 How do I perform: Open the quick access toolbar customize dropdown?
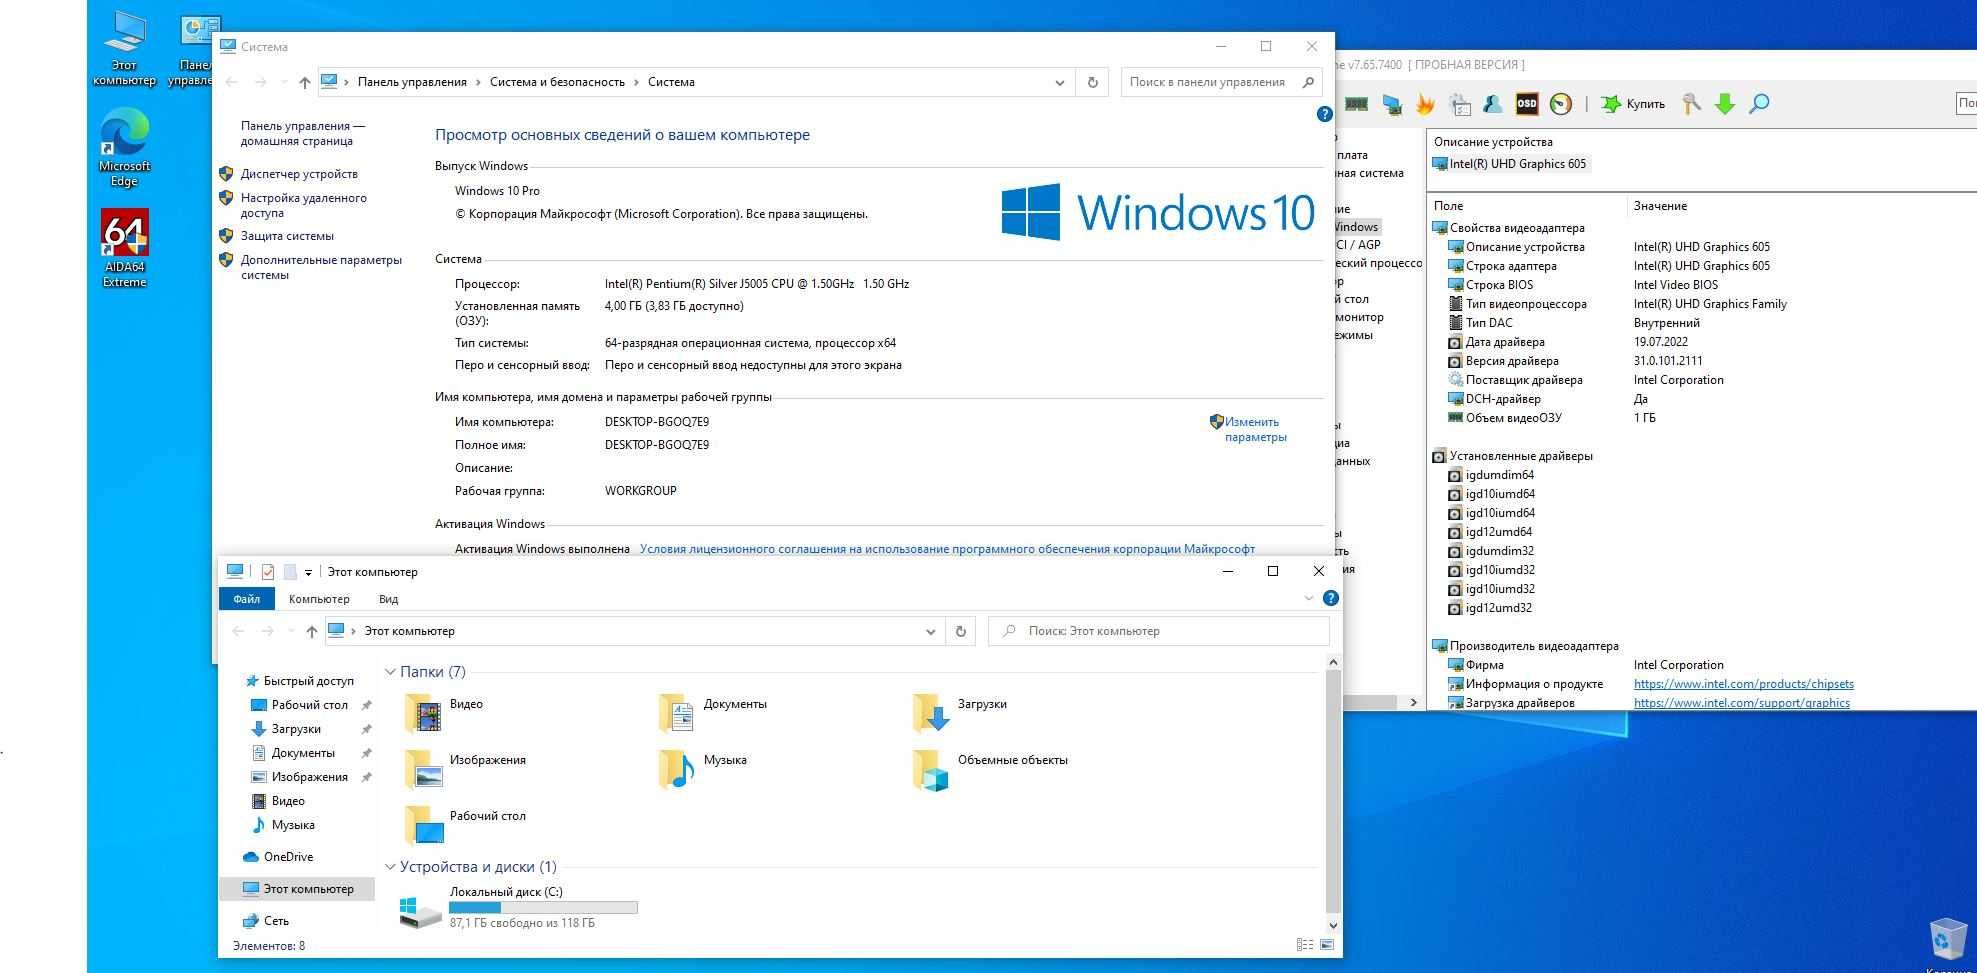308,572
